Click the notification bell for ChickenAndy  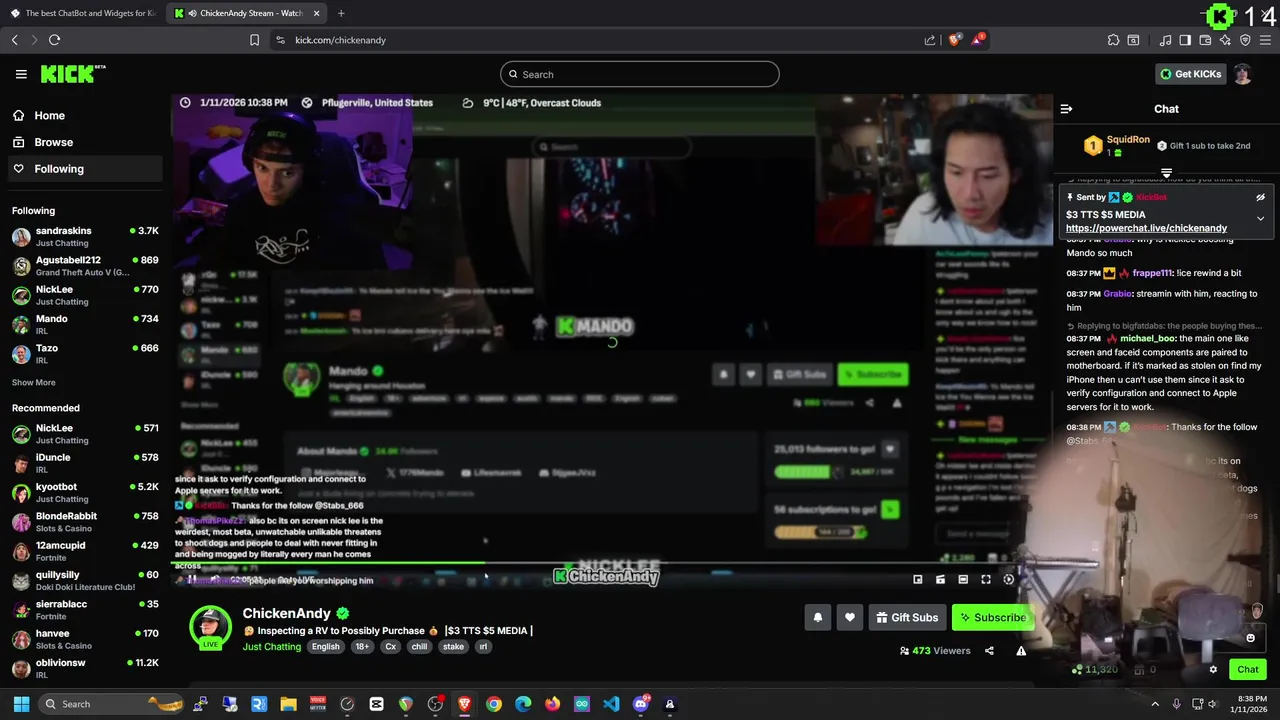point(817,618)
